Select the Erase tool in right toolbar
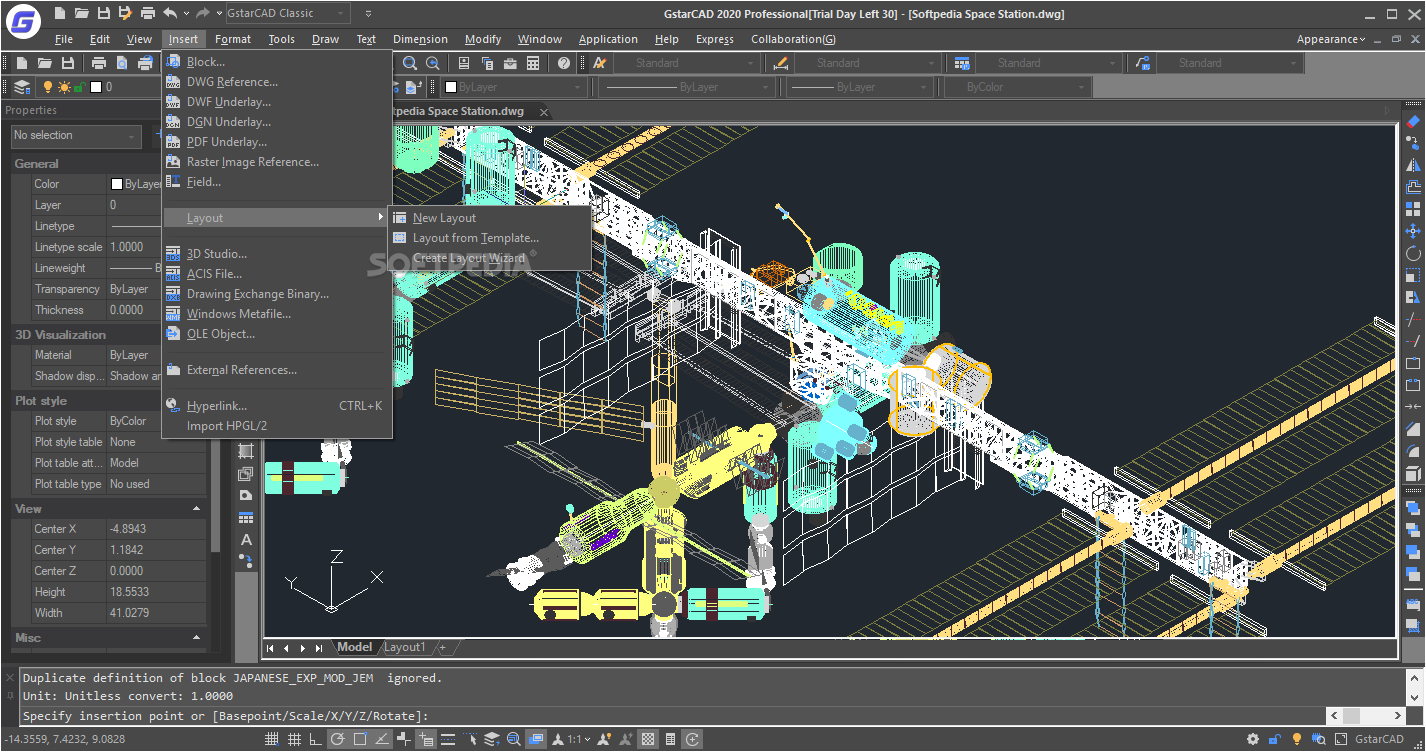 point(1413,121)
